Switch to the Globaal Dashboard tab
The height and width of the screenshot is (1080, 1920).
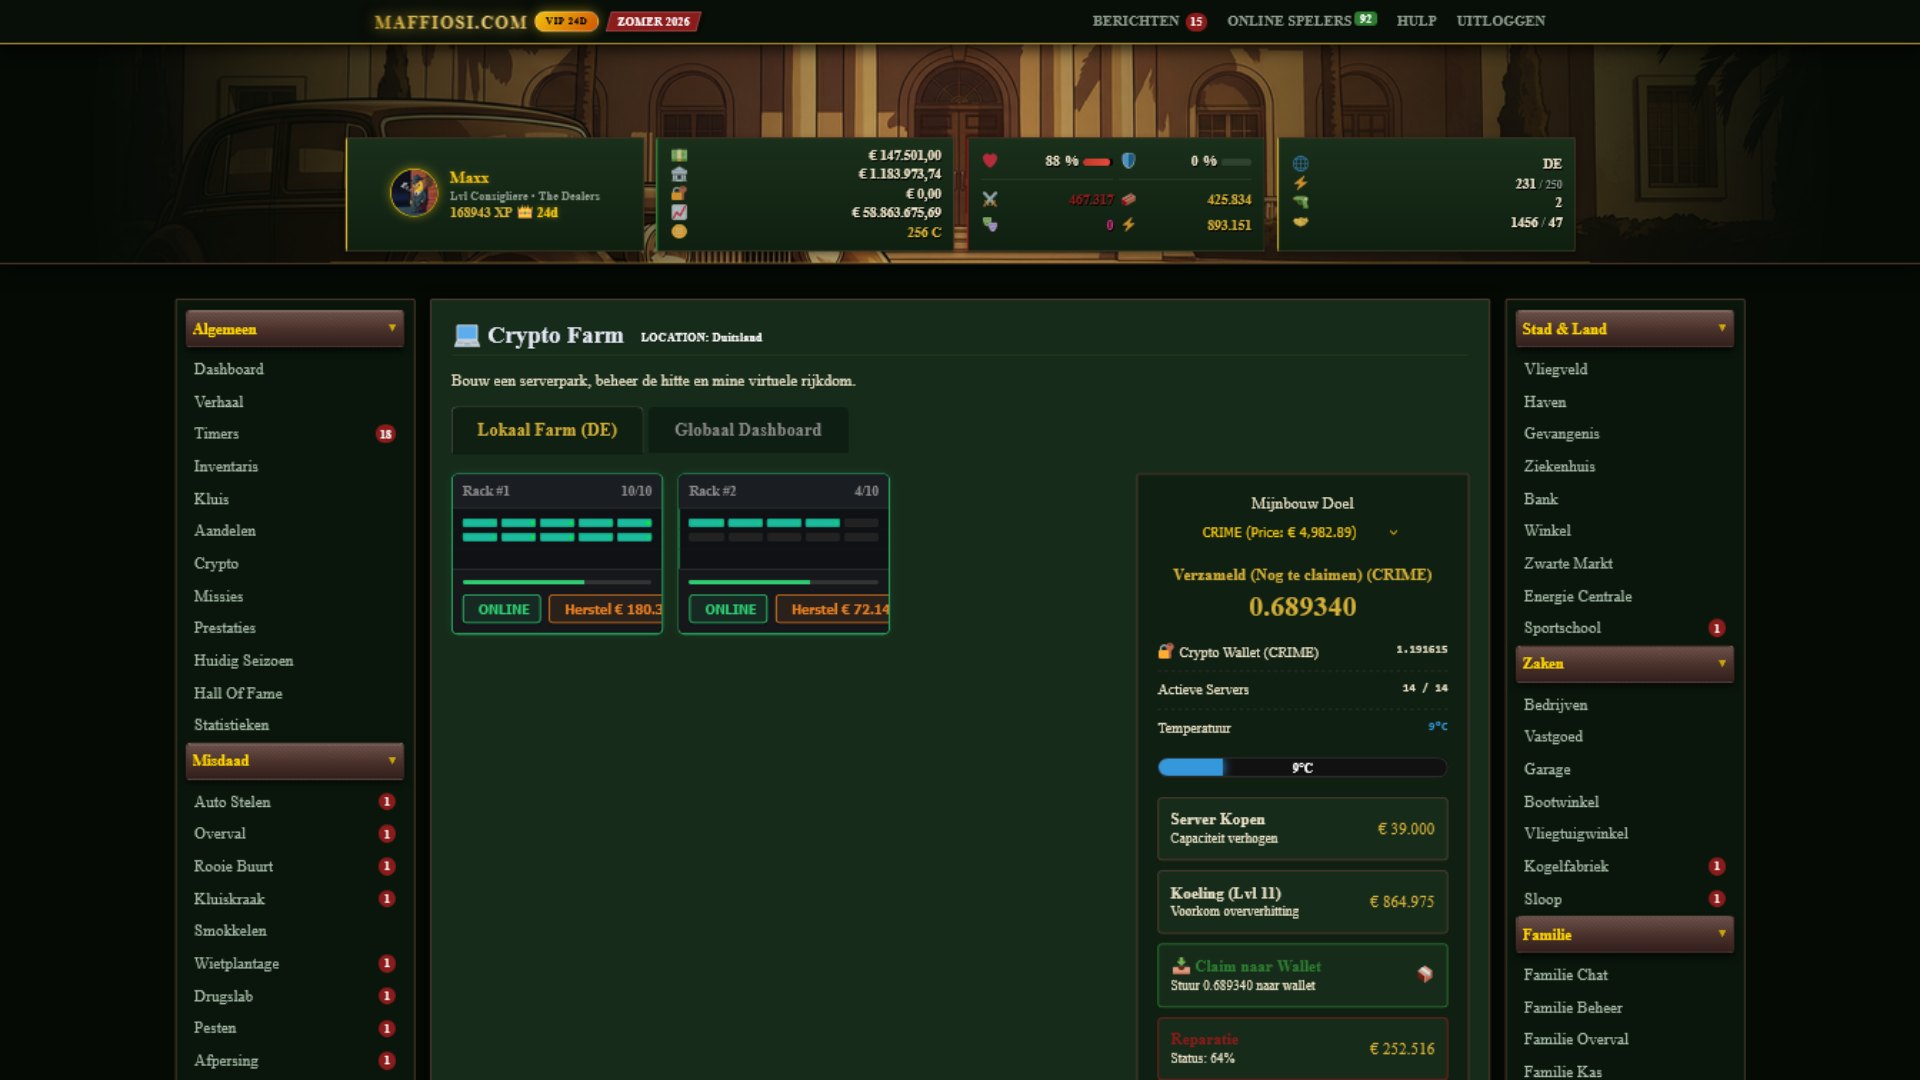pyautogui.click(x=748, y=430)
